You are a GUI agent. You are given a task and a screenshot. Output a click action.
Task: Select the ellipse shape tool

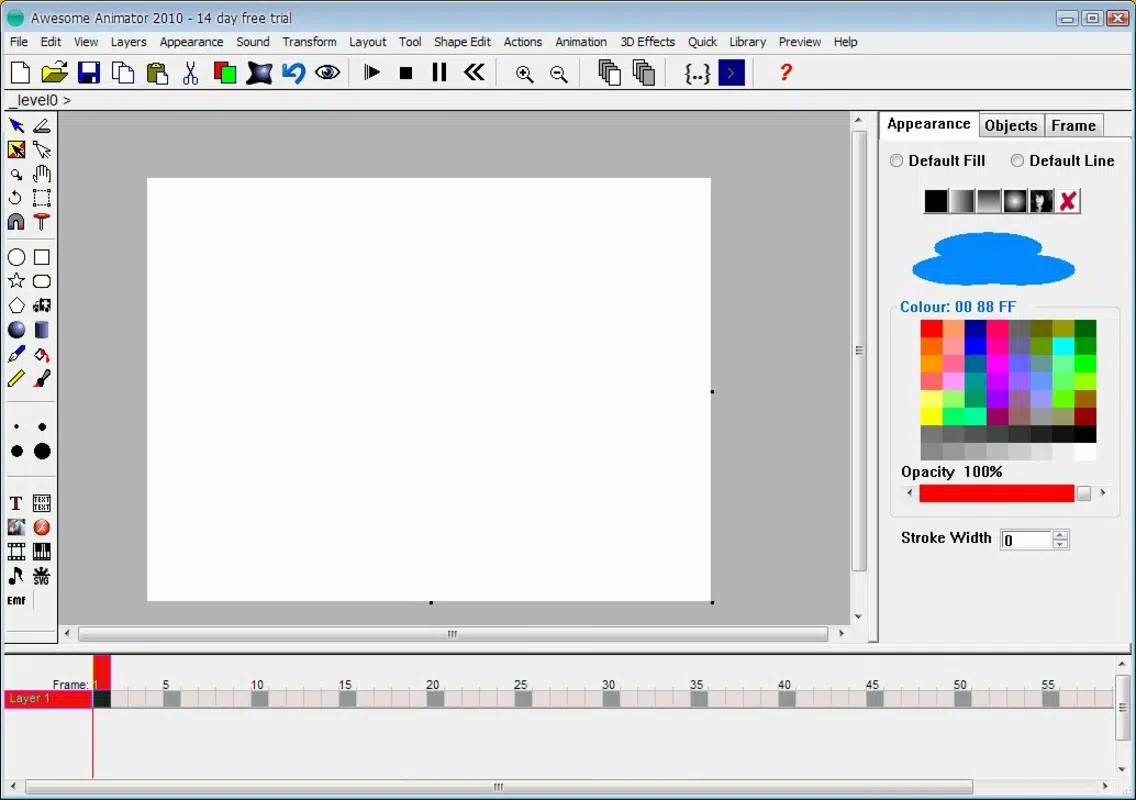16,257
